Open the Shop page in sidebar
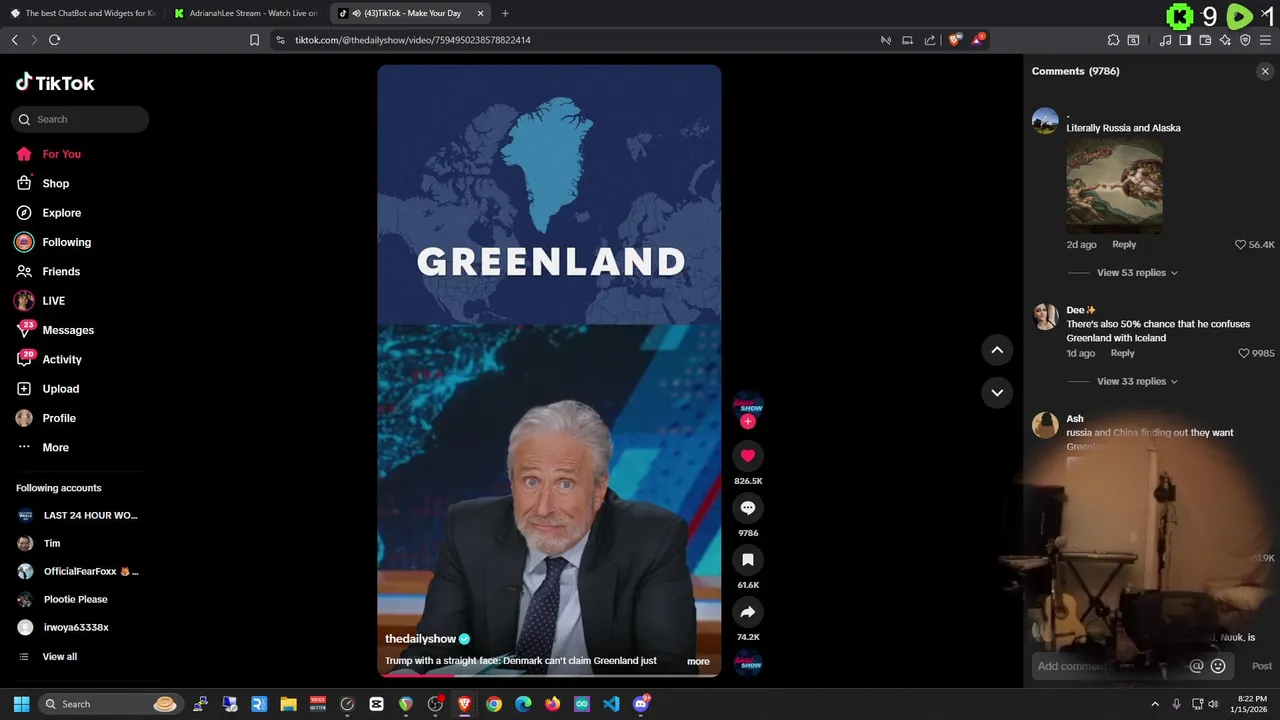The width and height of the screenshot is (1280, 720). pyautogui.click(x=55, y=183)
